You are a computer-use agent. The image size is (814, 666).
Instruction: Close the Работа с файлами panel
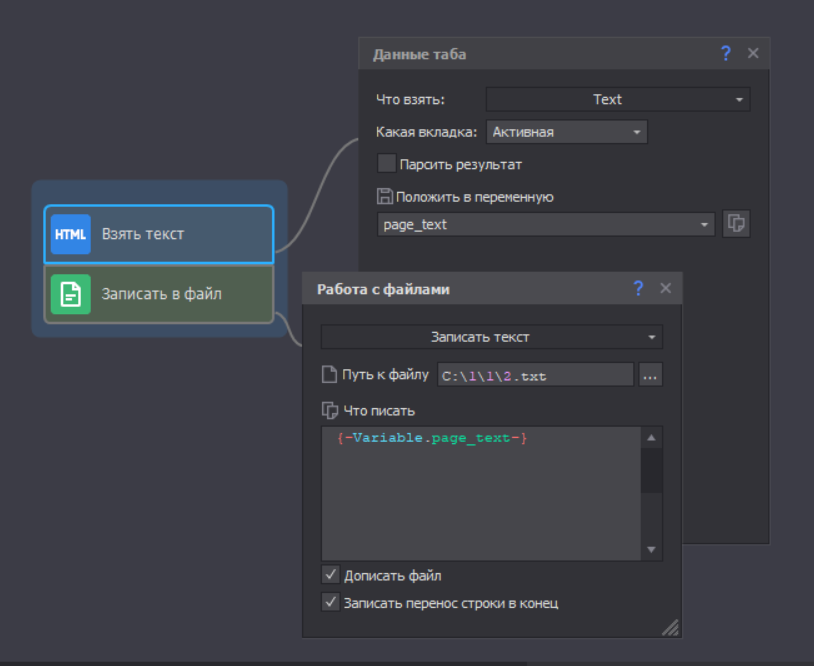(x=666, y=288)
